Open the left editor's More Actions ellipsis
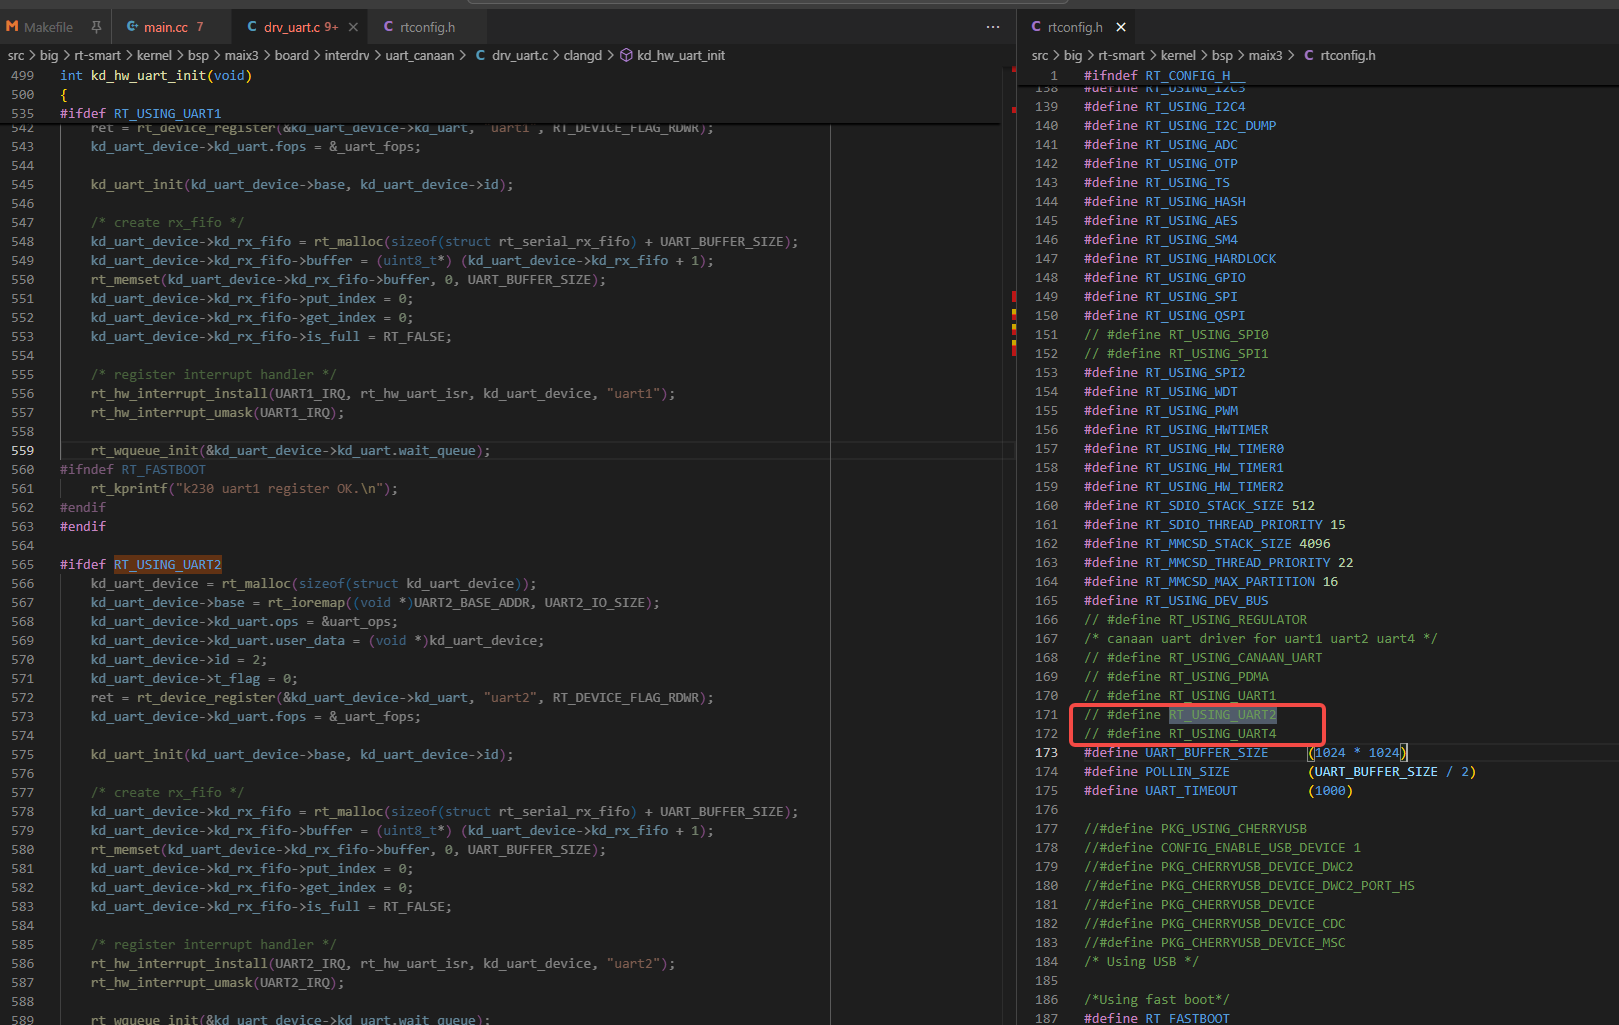This screenshot has width=1619, height=1025. (992, 27)
